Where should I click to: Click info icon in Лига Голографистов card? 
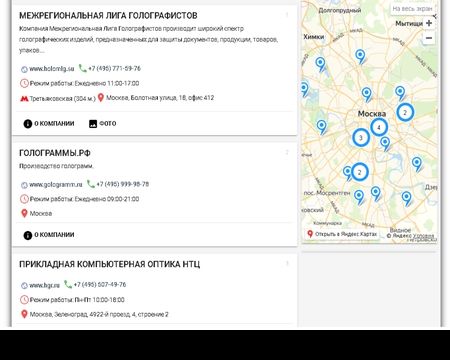click(x=27, y=124)
